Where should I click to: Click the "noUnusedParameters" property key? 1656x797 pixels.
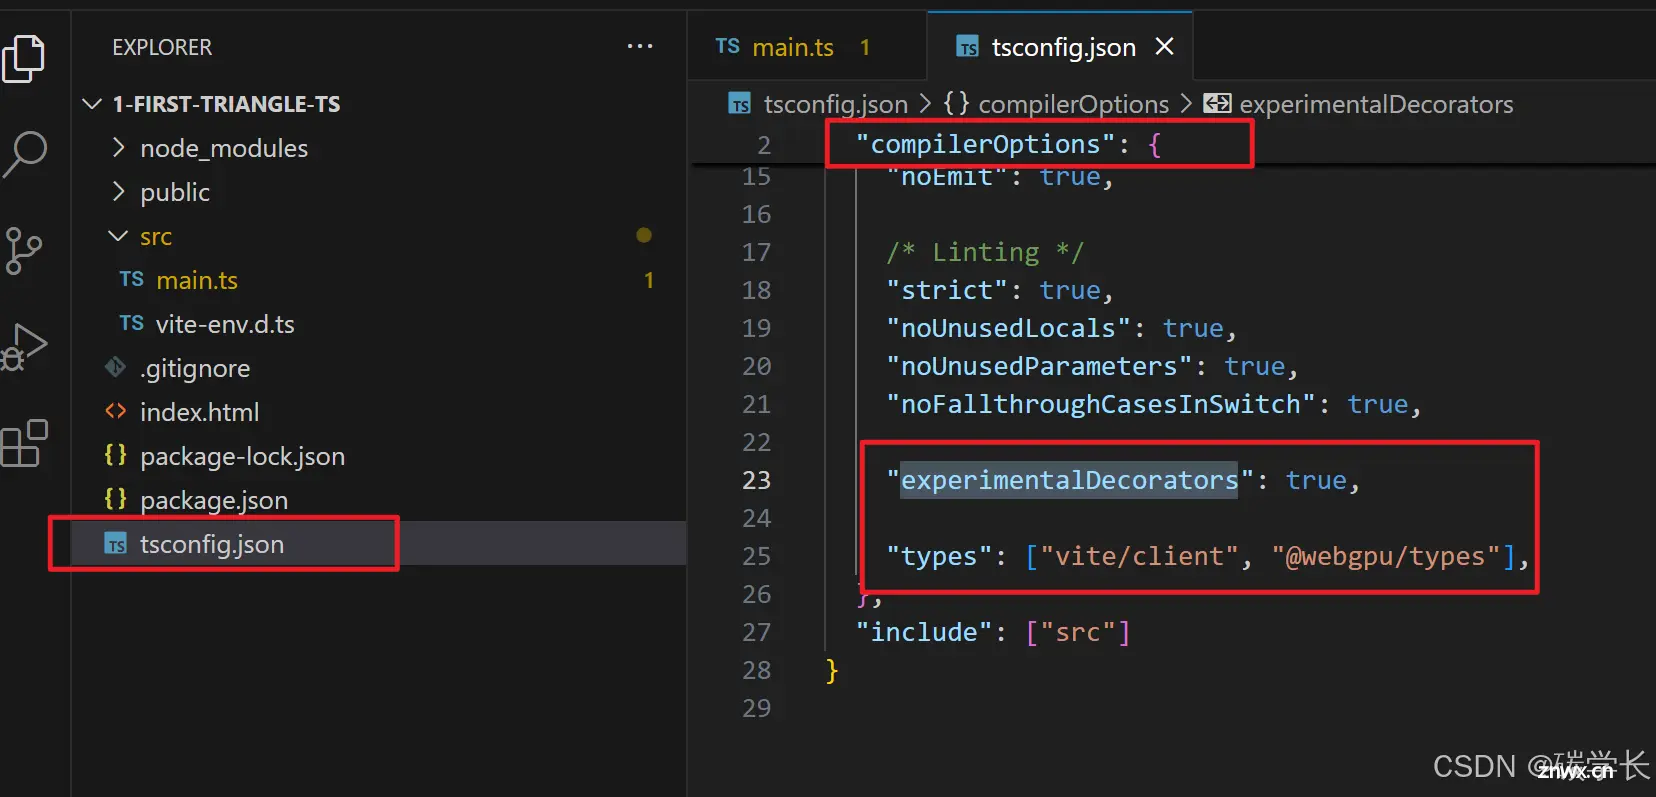tap(1040, 366)
